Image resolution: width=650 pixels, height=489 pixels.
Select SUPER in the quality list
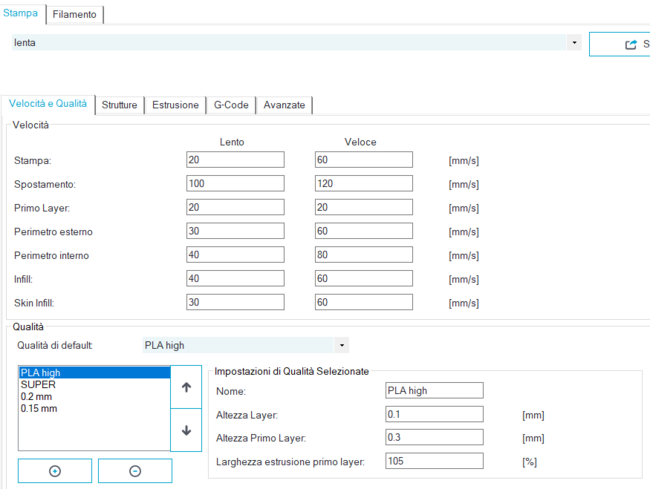pyautogui.click(x=38, y=385)
